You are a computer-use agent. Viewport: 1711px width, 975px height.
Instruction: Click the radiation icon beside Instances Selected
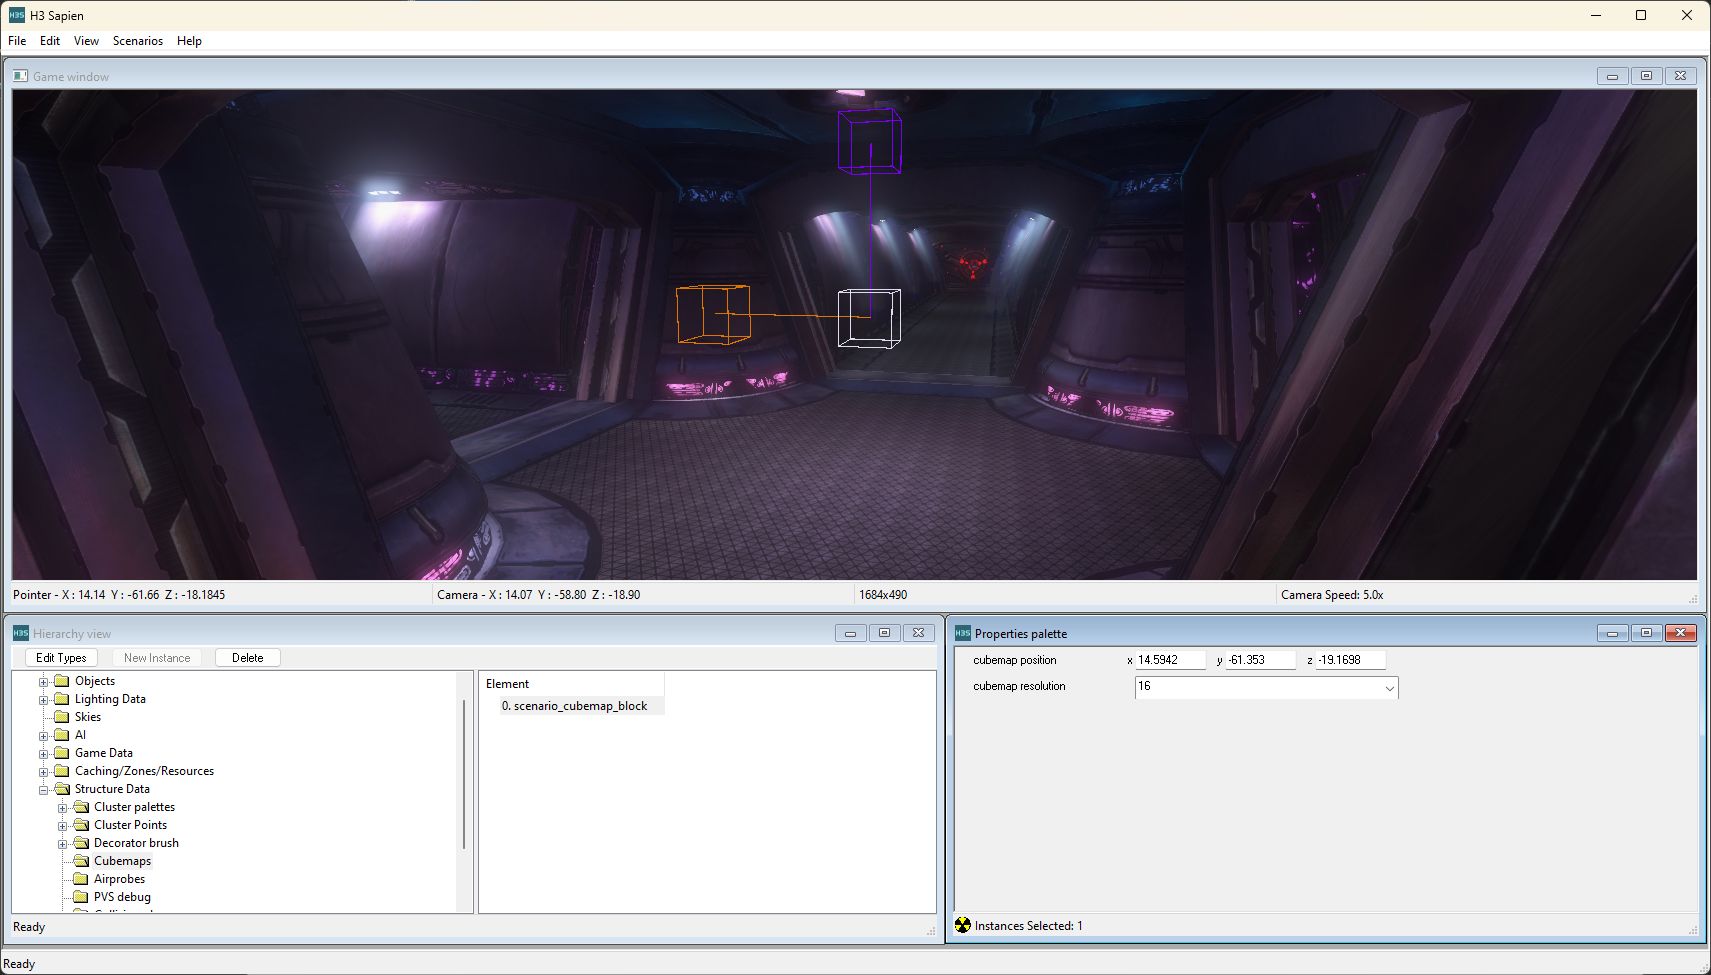(962, 925)
